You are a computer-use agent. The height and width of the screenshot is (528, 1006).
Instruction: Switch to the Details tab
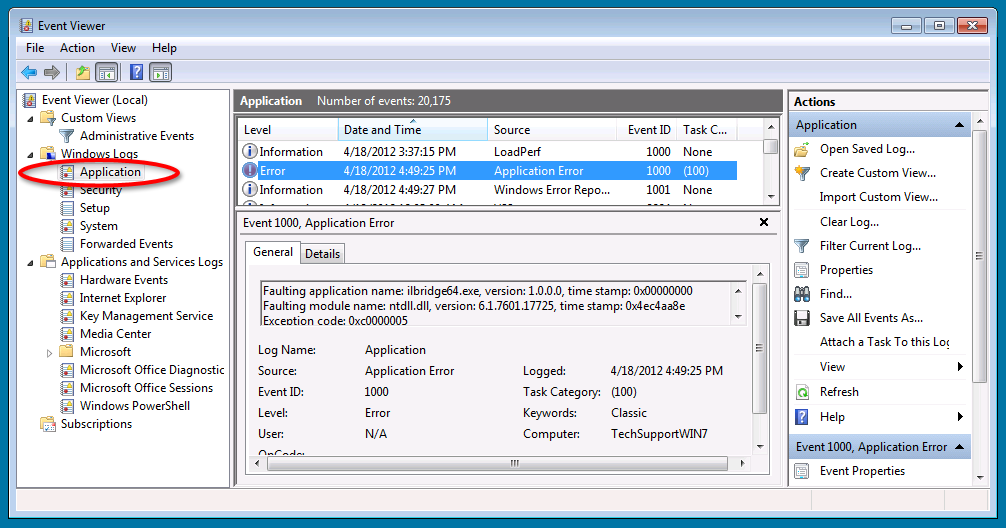322,254
